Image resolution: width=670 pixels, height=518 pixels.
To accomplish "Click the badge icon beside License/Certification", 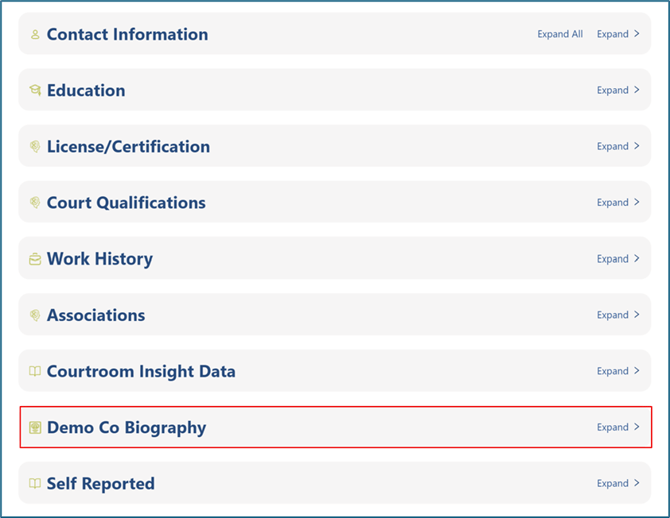I will (x=35, y=147).
